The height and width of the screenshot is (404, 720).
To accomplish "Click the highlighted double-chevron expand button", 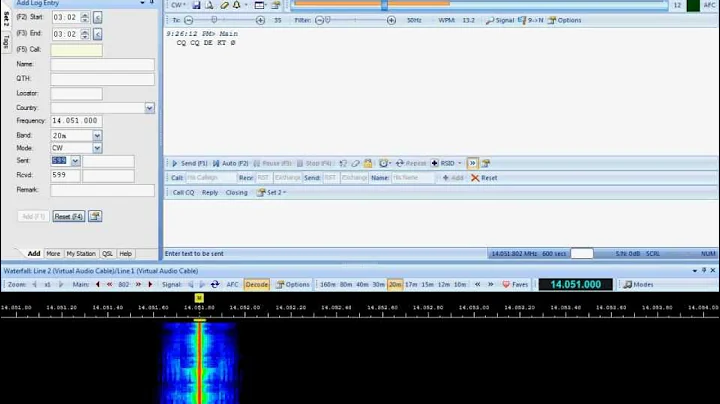I will (x=472, y=163).
